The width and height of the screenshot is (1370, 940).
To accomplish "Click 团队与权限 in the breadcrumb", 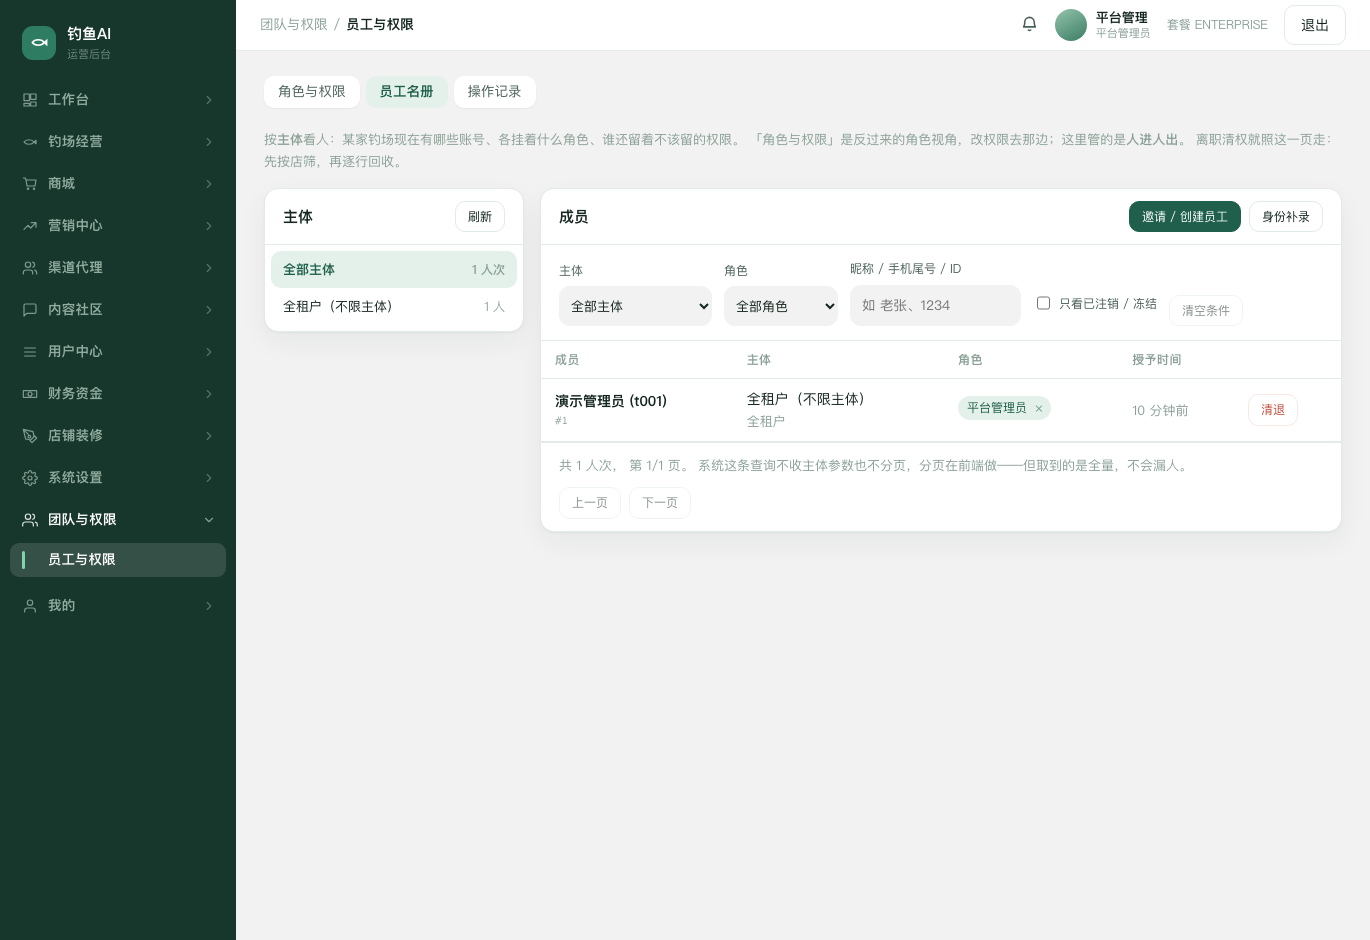I will (294, 24).
